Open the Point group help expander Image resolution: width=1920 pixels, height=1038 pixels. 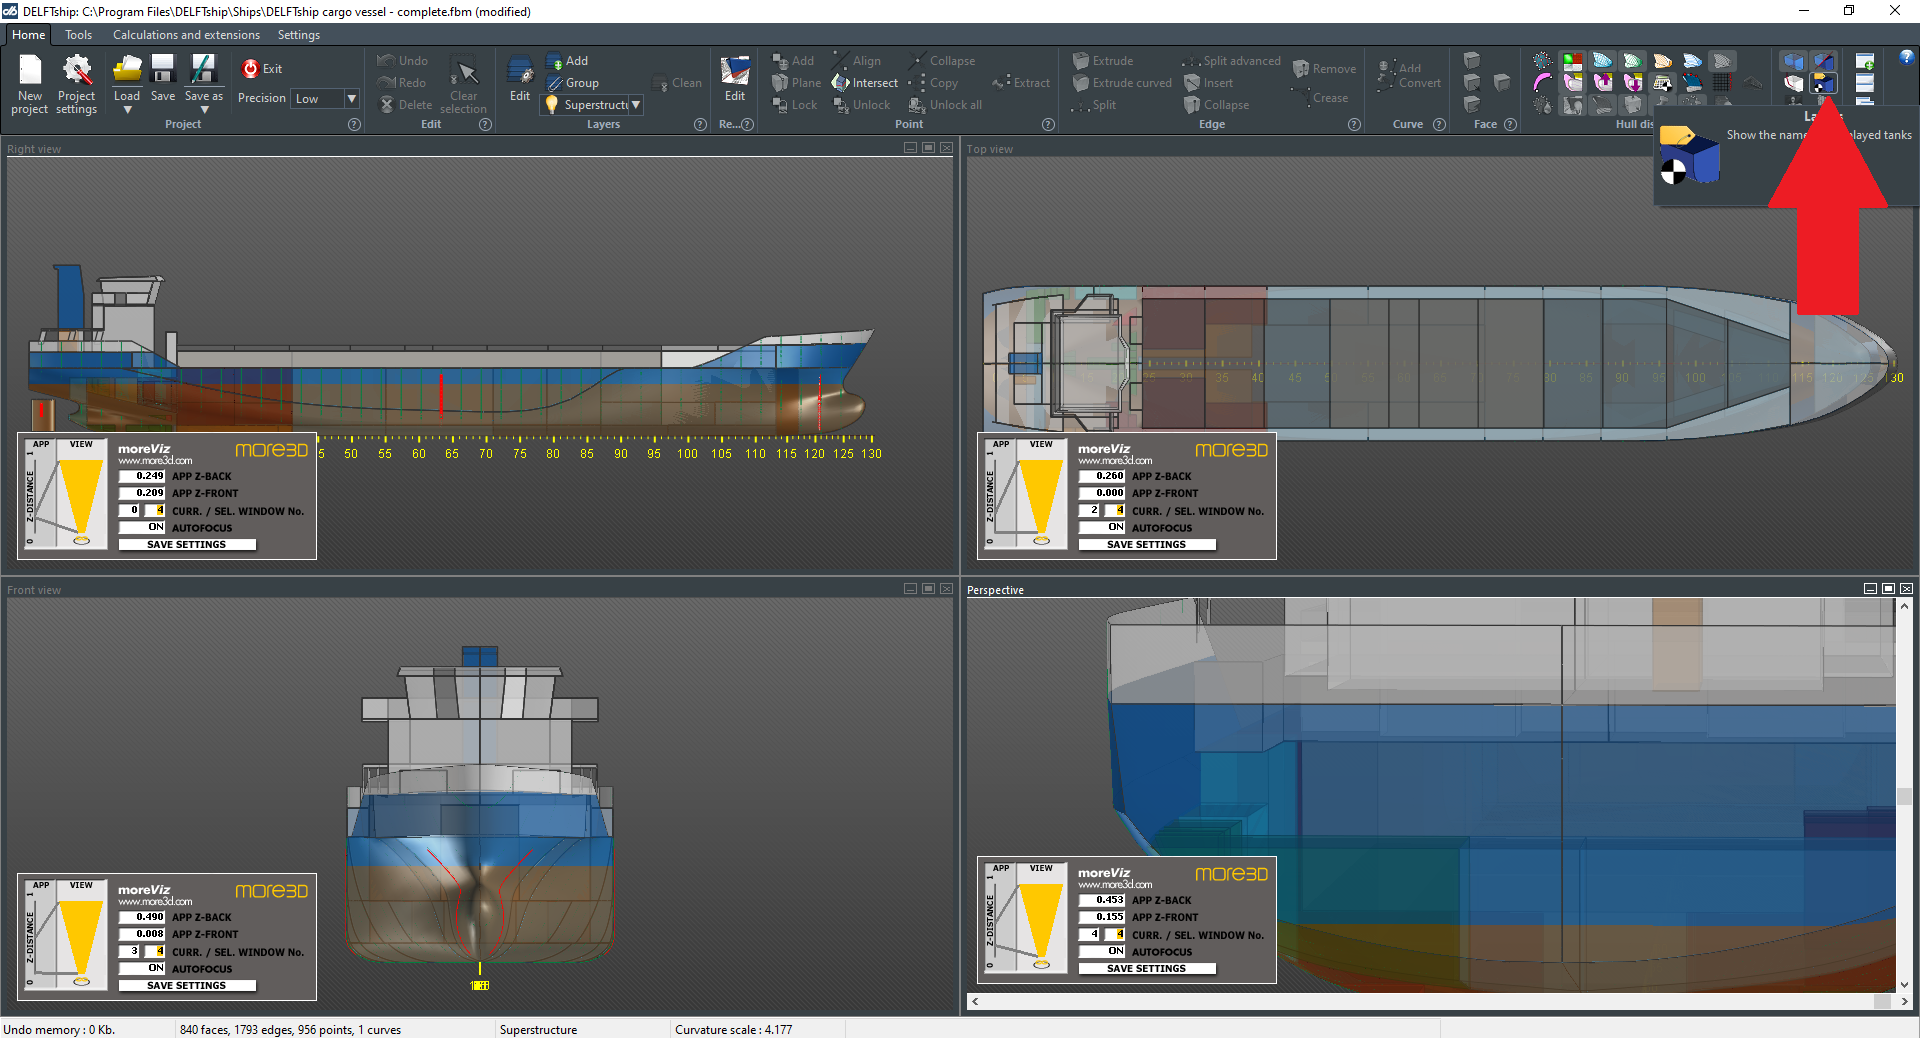pyautogui.click(x=1048, y=125)
